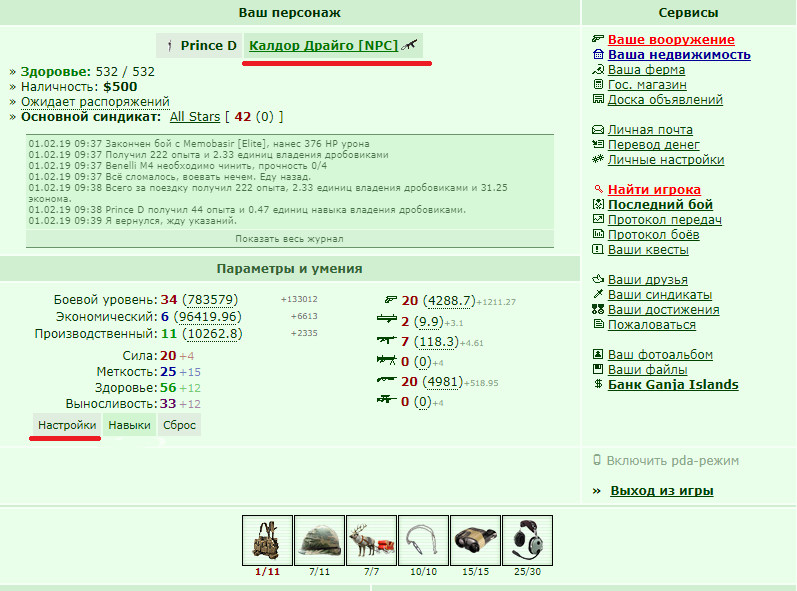Click combat experience value 783579

pyautogui.click(x=210, y=300)
